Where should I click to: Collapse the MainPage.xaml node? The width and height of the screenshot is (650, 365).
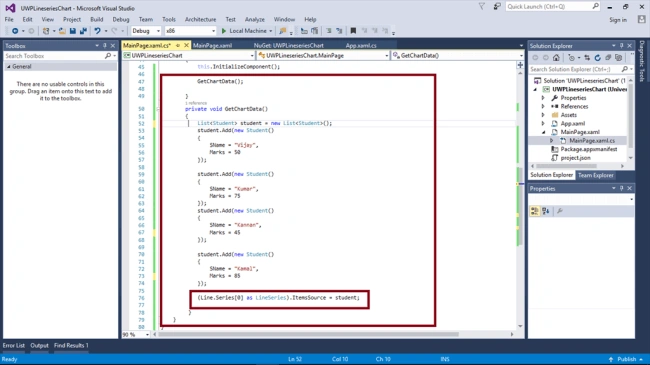pos(543,132)
